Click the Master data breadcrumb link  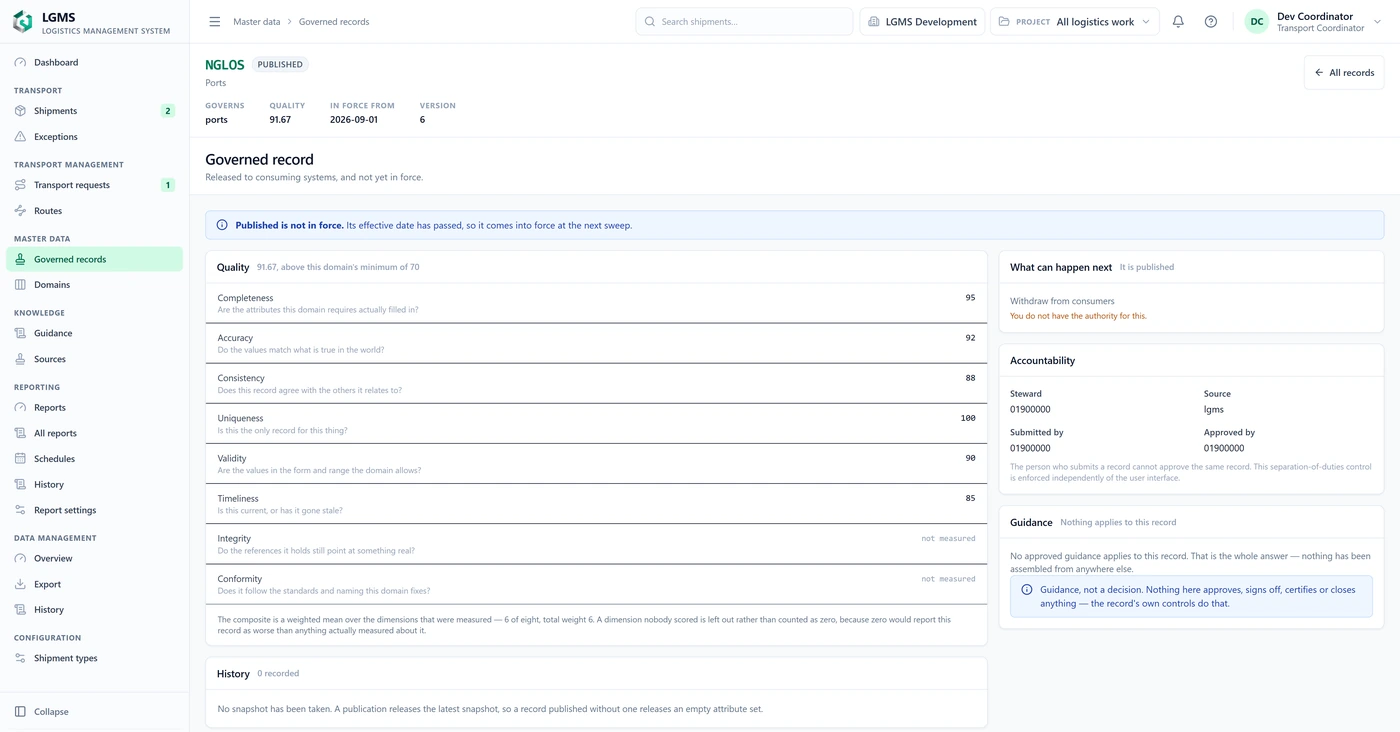coord(257,22)
